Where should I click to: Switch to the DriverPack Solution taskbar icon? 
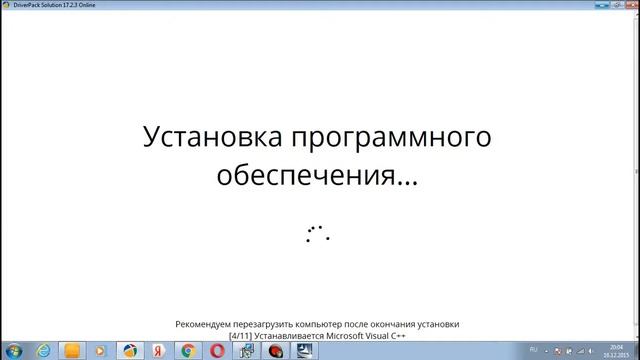(x=130, y=351)
